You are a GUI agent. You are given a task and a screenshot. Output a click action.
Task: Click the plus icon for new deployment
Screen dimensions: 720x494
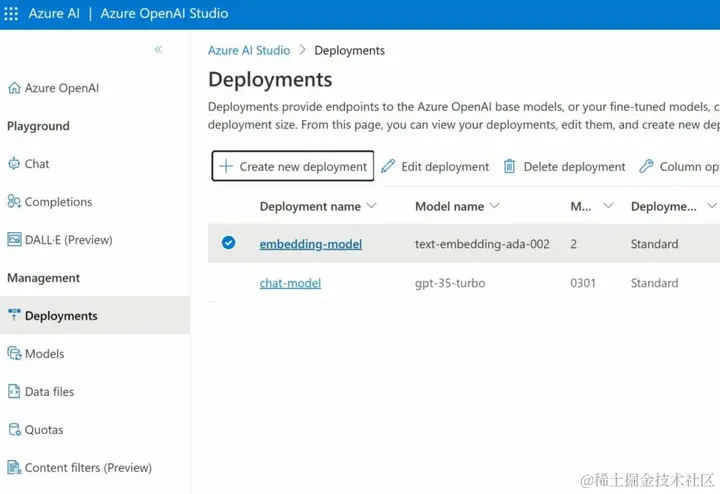226,166
